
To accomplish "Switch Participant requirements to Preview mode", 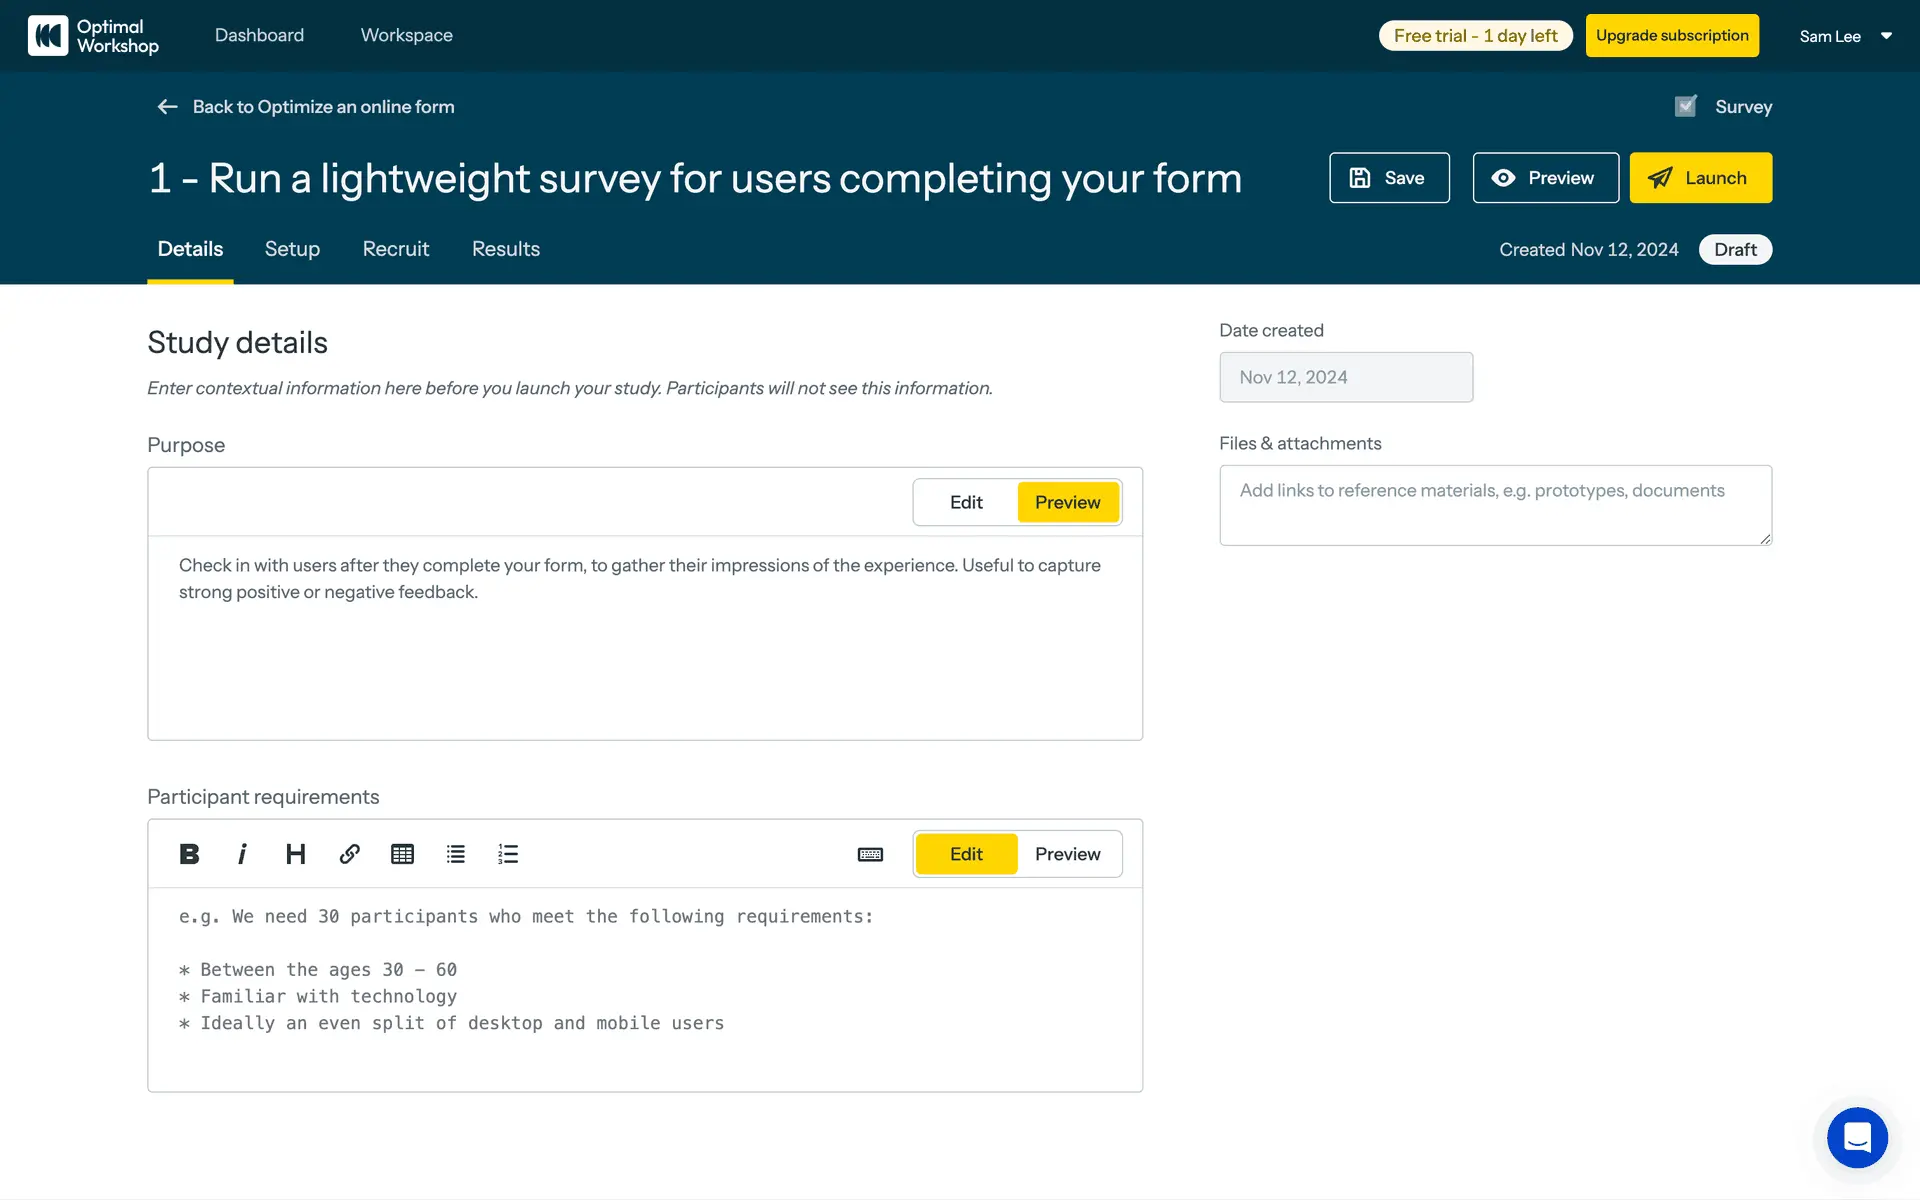I will 1067,854.
